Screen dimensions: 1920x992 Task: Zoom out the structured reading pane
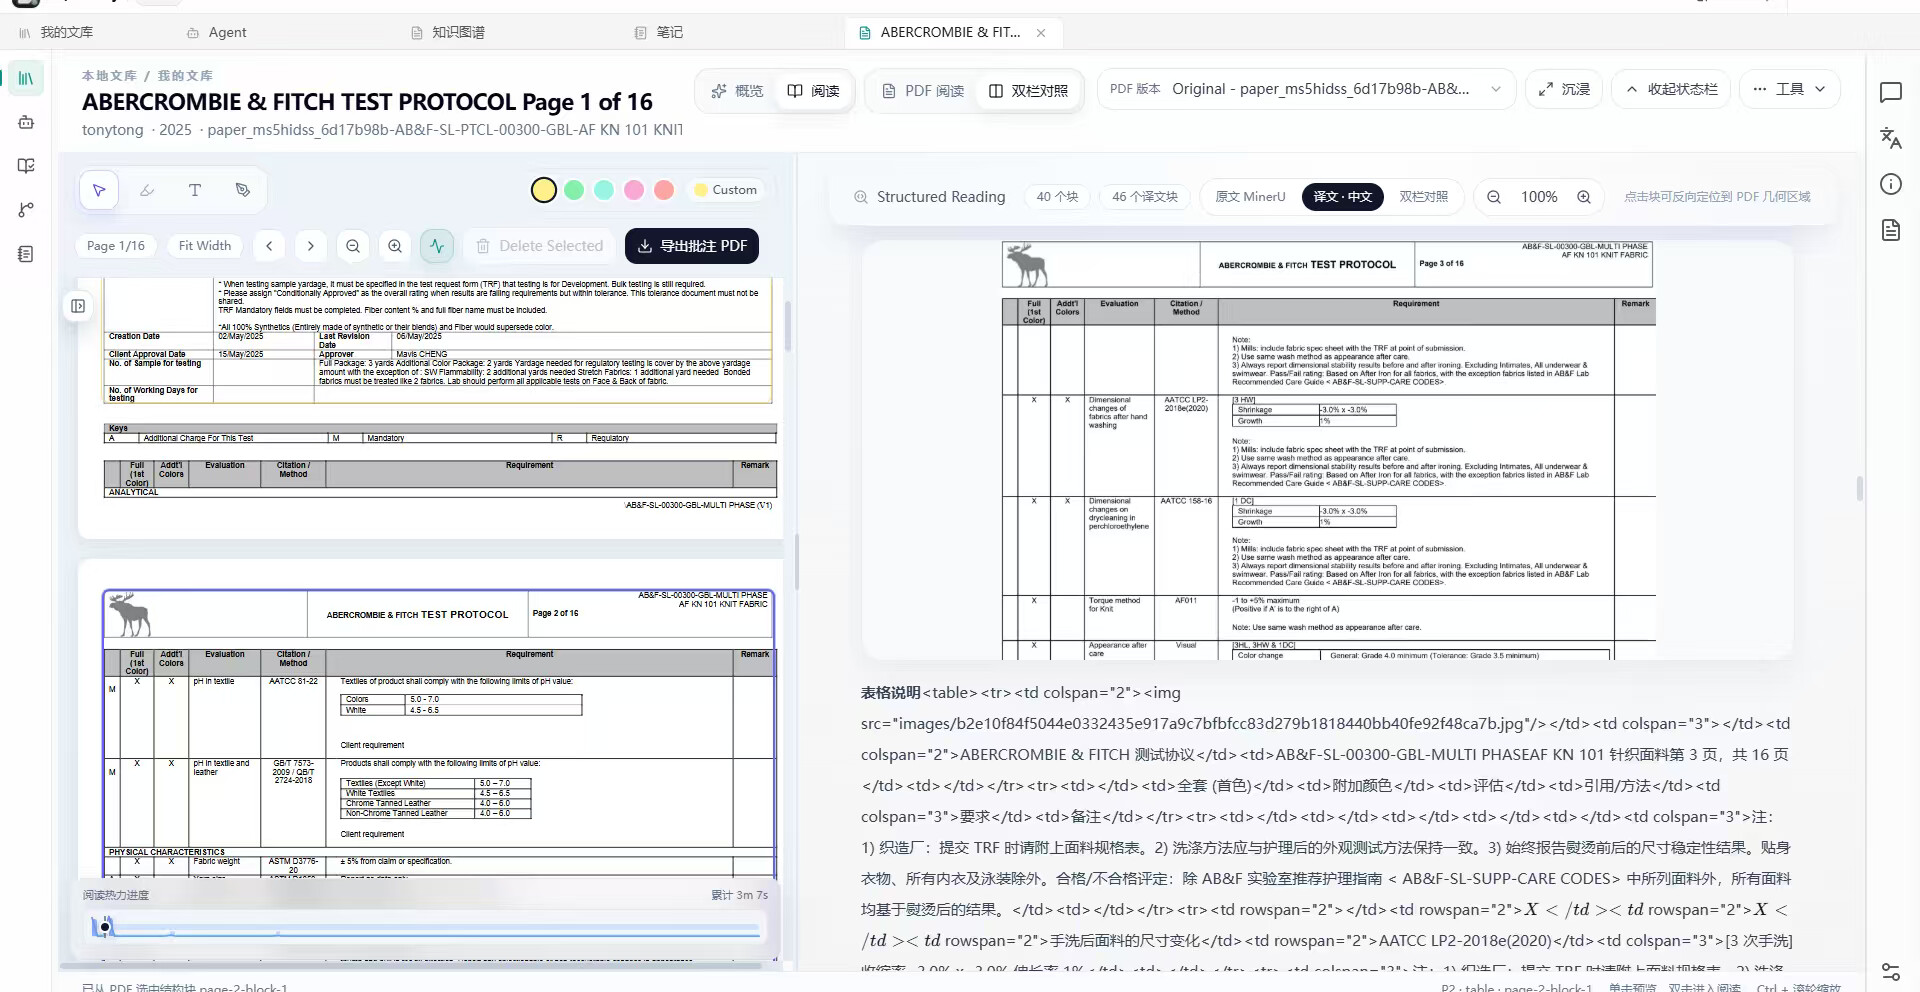(1494, 197)
